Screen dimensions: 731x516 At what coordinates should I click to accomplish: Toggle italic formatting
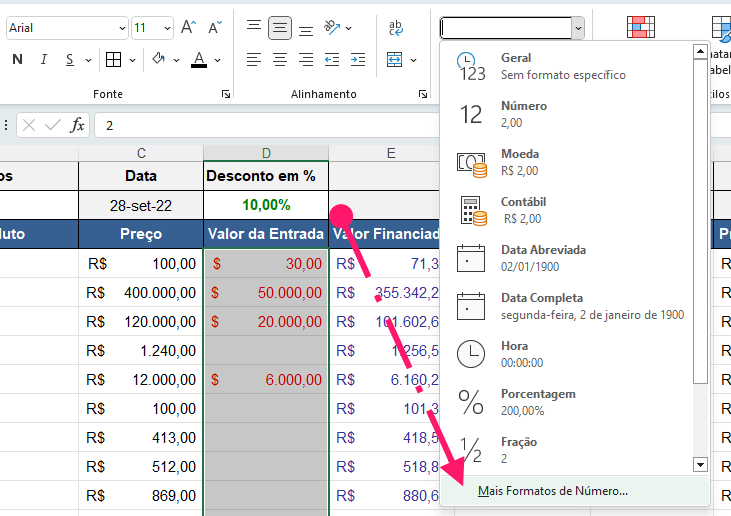(x=43, y=60)
